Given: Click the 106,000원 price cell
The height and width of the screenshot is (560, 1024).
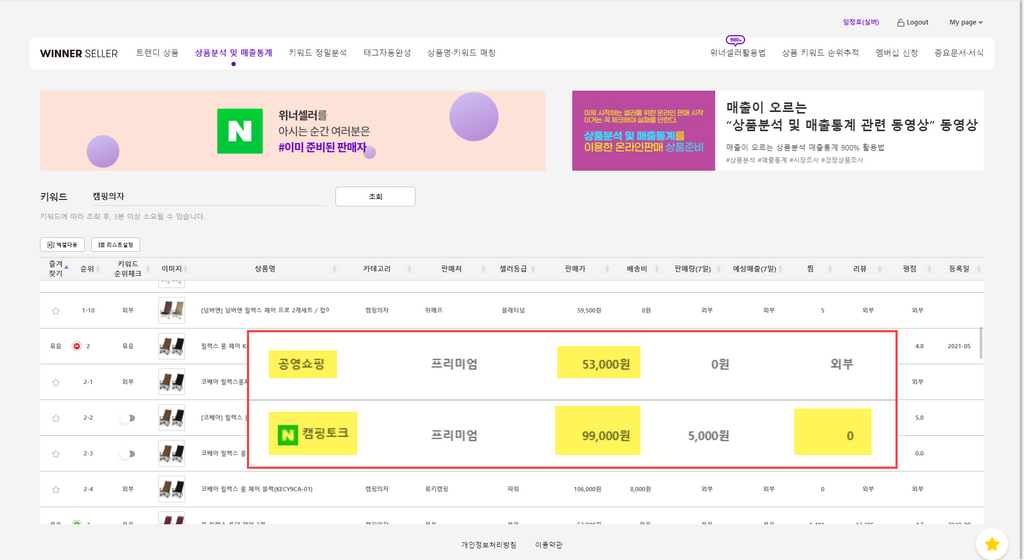Looking at the screenshot, I should click(x=587, y=489).
